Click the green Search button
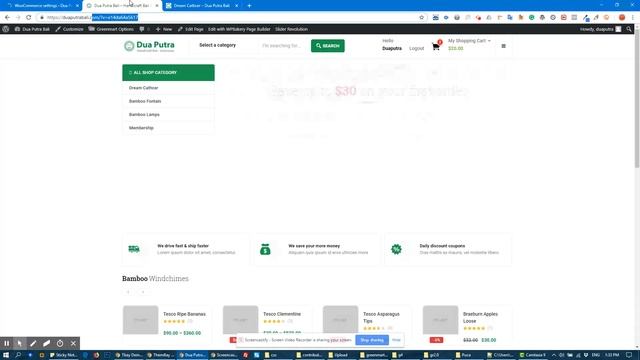This screenshot has width=640, height=360. (328, 46)
